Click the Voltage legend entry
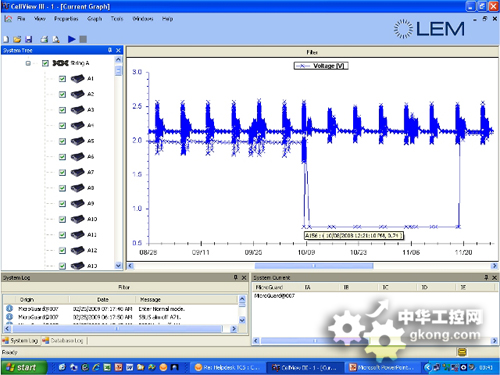 click(x=321, y=66)
